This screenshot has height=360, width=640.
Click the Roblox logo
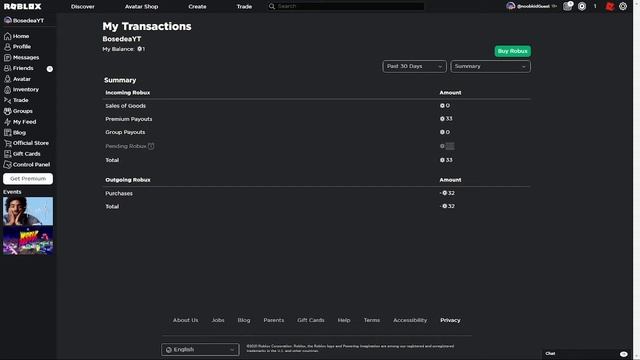(22, 7)
